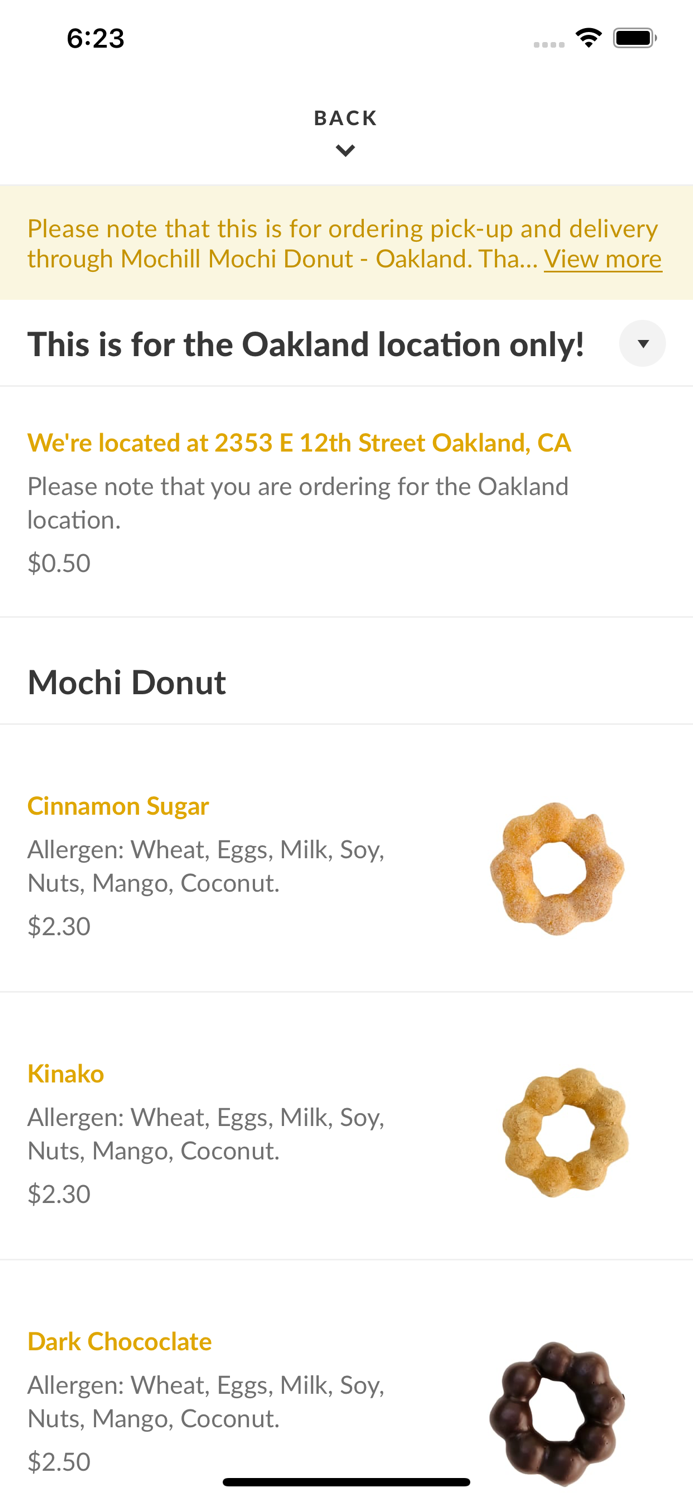The width and height of the screenshot is (693, 1500).
Task: Tap the $0.50 location price text
Action: point(58,562)
